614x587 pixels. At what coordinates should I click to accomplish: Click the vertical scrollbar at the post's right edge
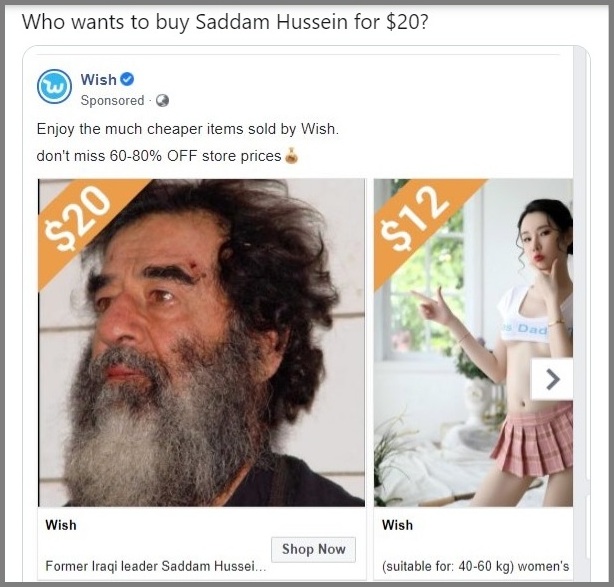581,313
